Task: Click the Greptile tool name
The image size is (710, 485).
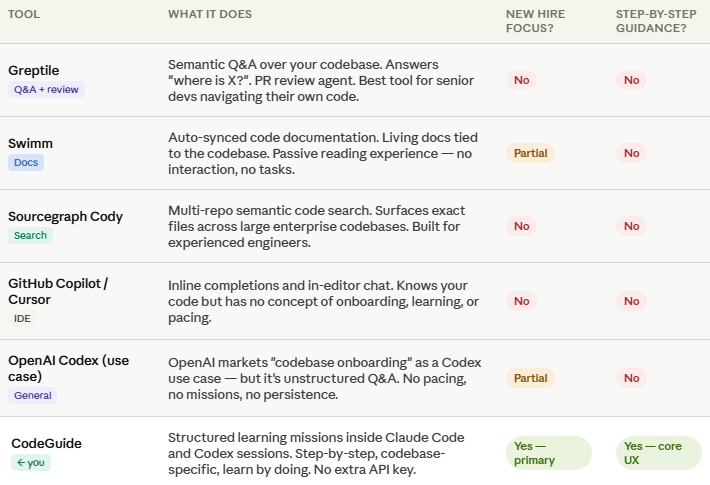Action: pos(34,70)
